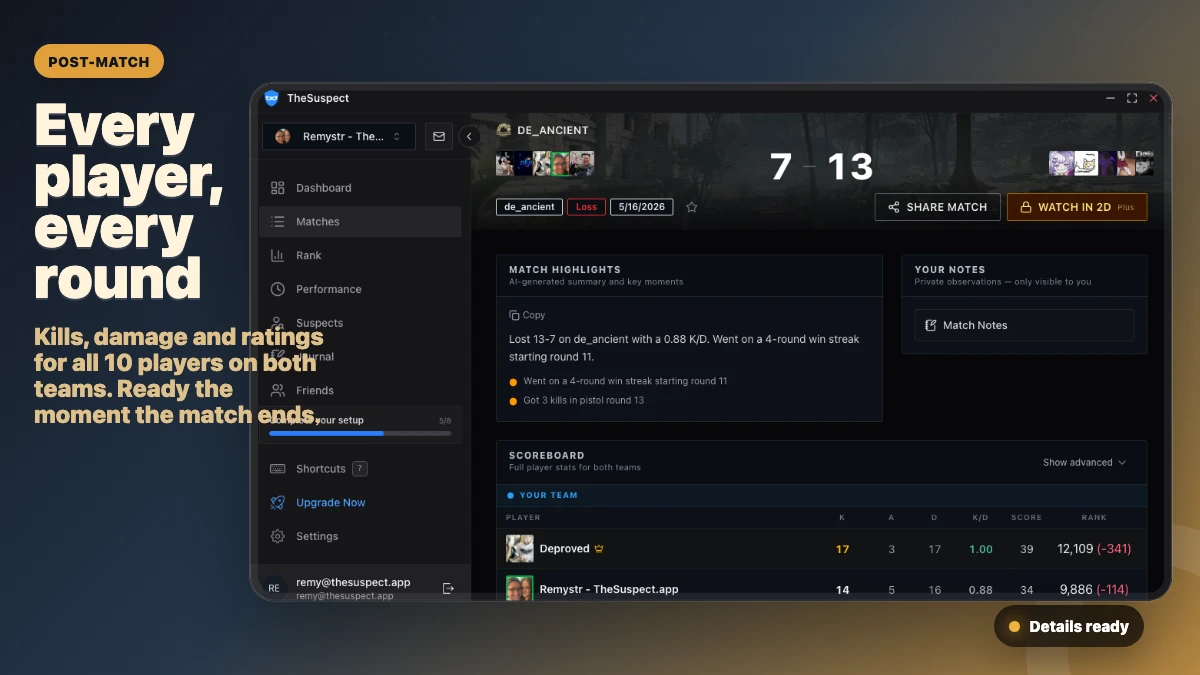Click the Settings gear icon
This screenshot has height=675, width=1200.
pos(278,537)
